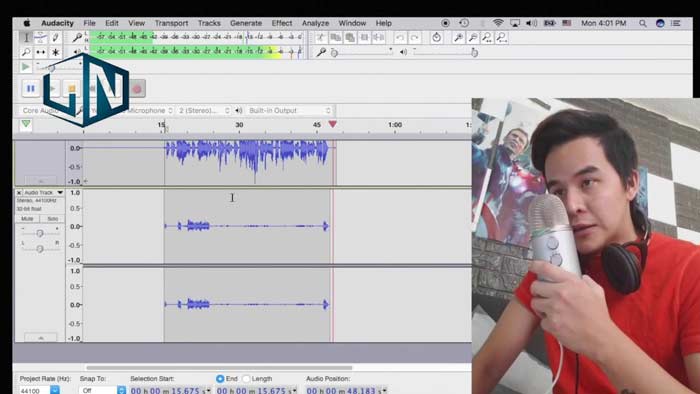The image size is (700, 394).
Task: Select the Selection (I-beam) tool
Action: coord(26,37)
